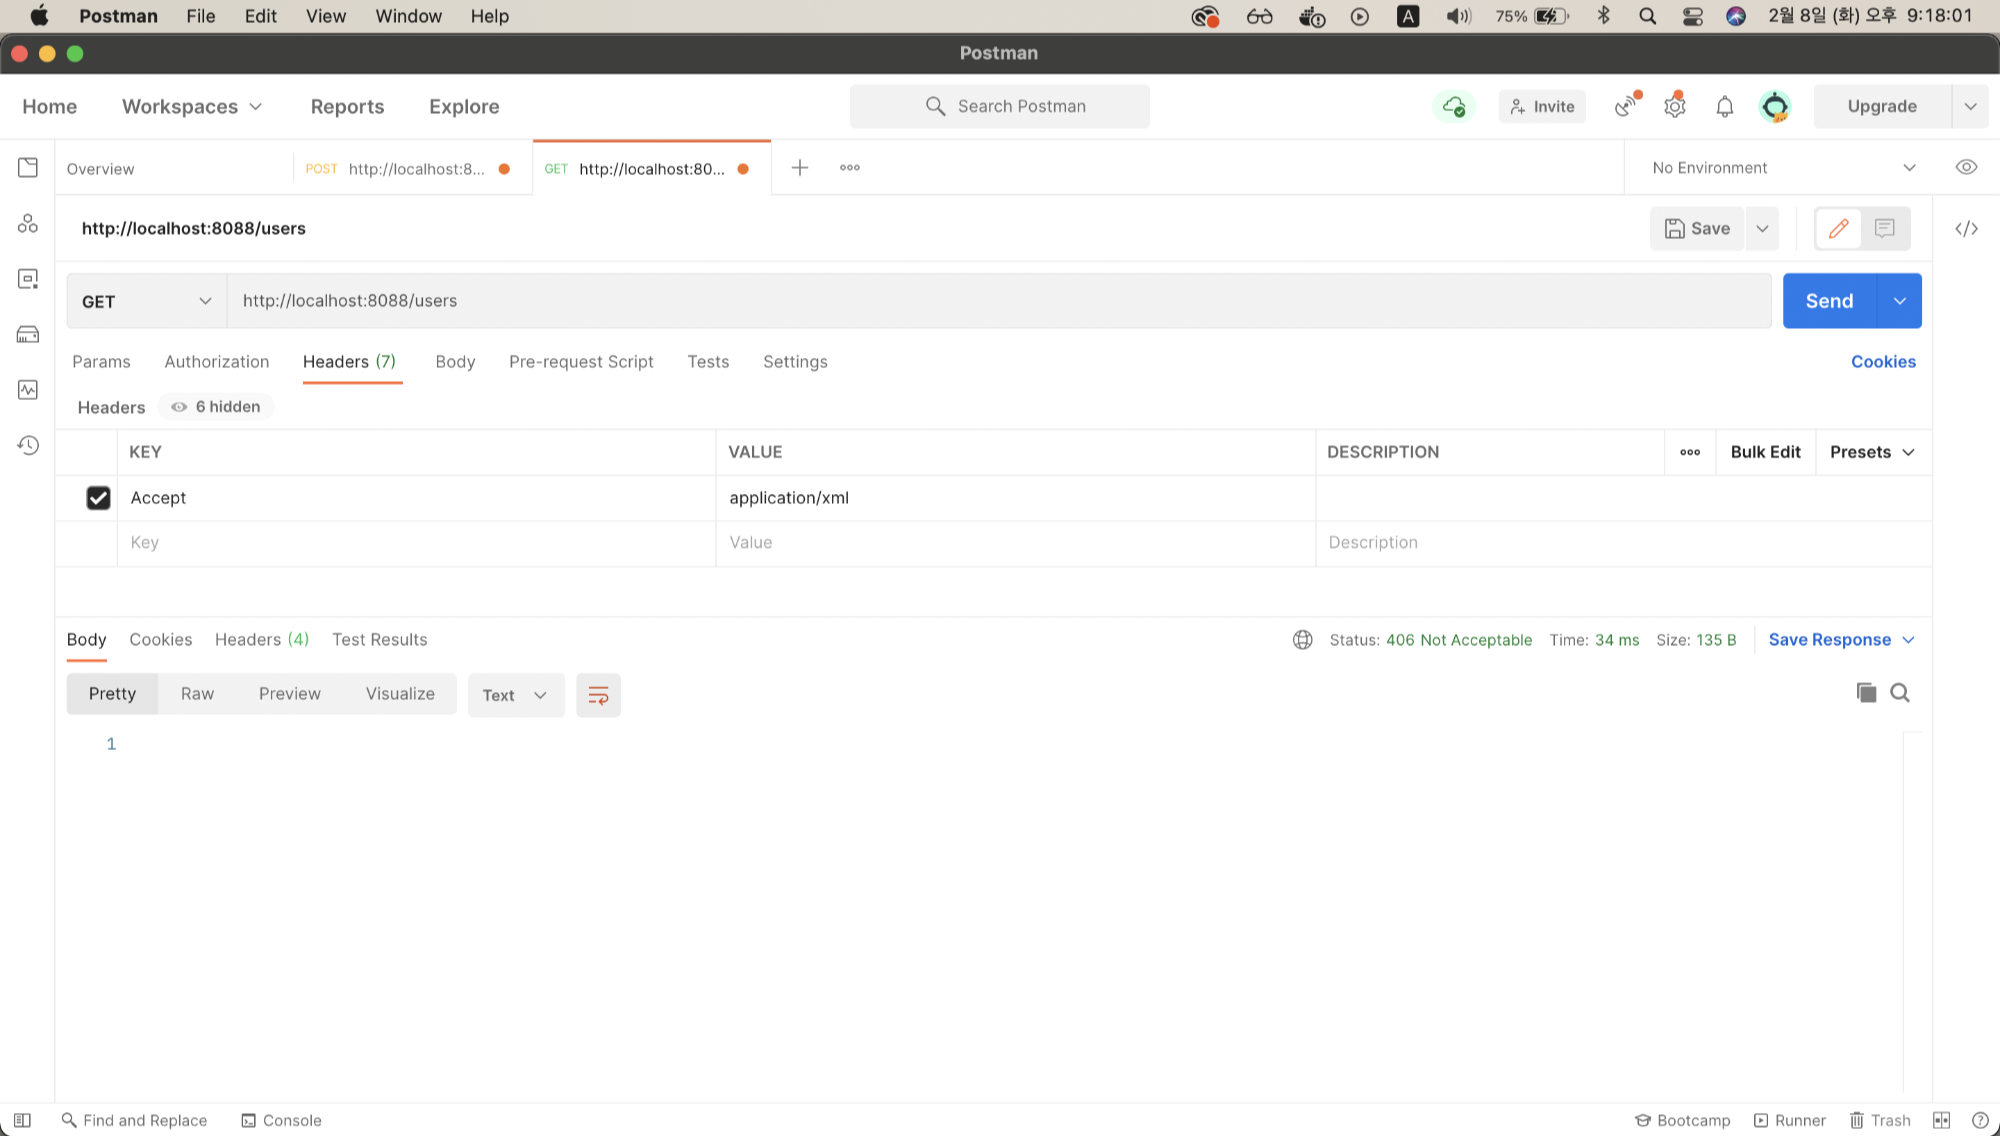
Task: Open the GET method dropdown
Action: coord(146,301)
